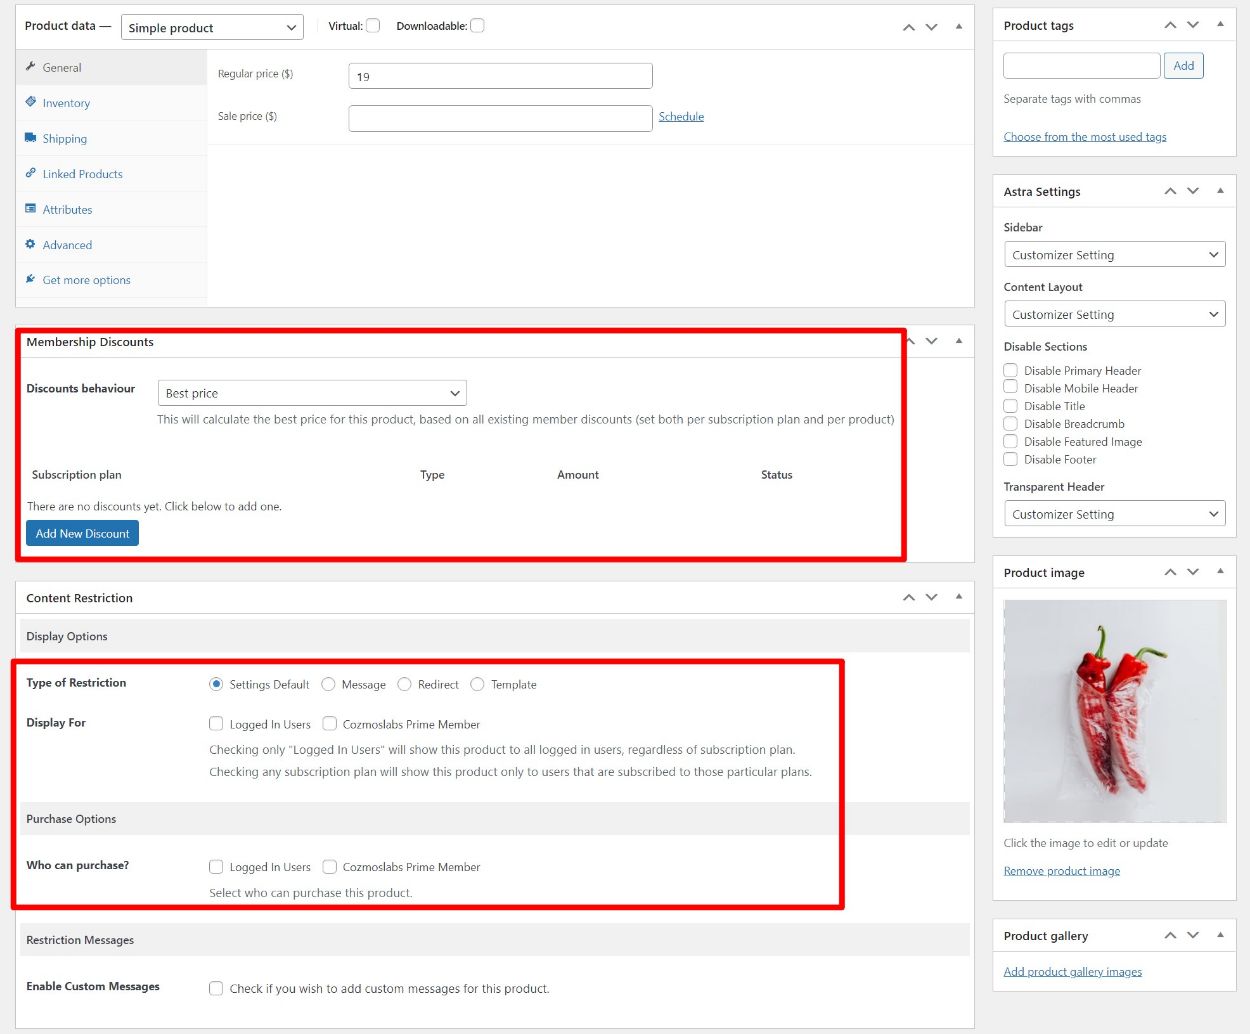
Task: Open Discounts behaviour Best price dropdown
Action: pos(312,393)
